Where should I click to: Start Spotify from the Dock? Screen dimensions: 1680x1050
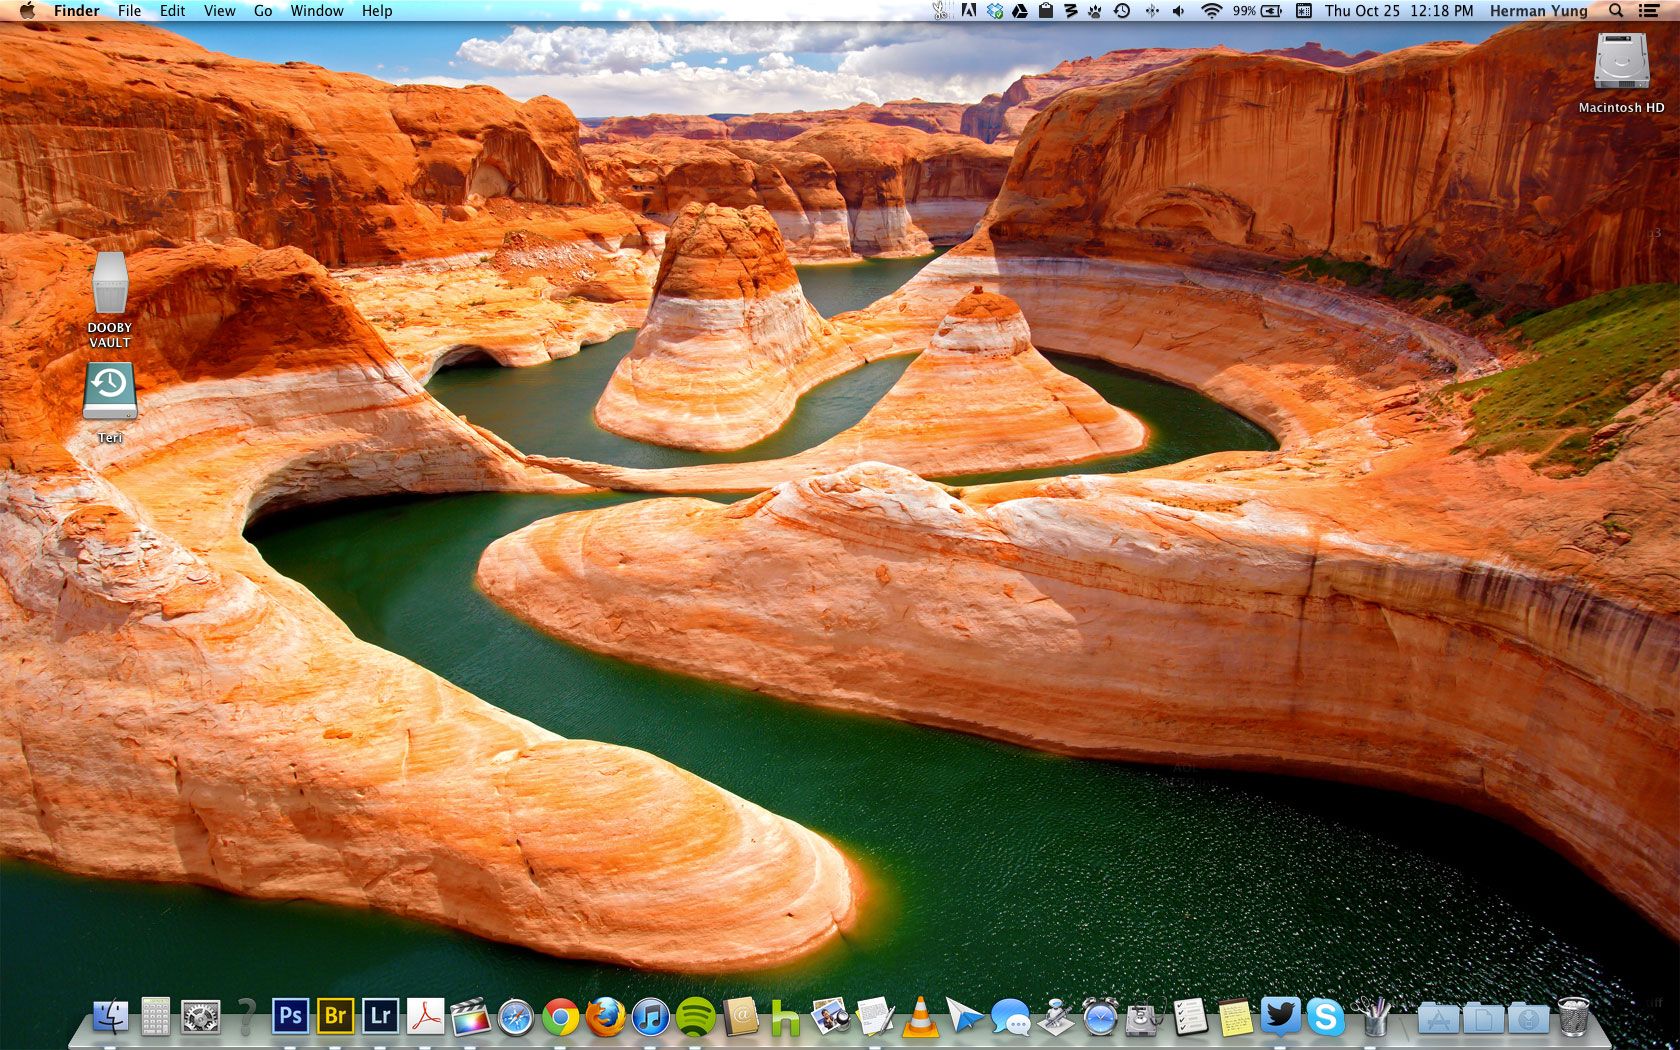694,1017
